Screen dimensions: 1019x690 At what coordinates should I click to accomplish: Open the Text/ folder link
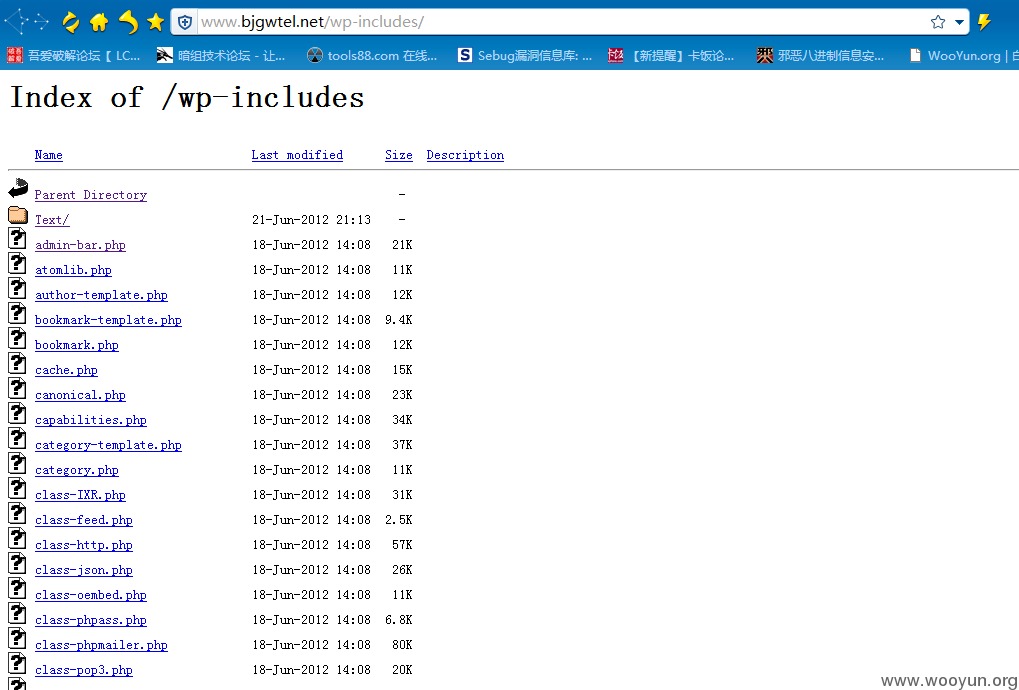click(x=52, y=220)
